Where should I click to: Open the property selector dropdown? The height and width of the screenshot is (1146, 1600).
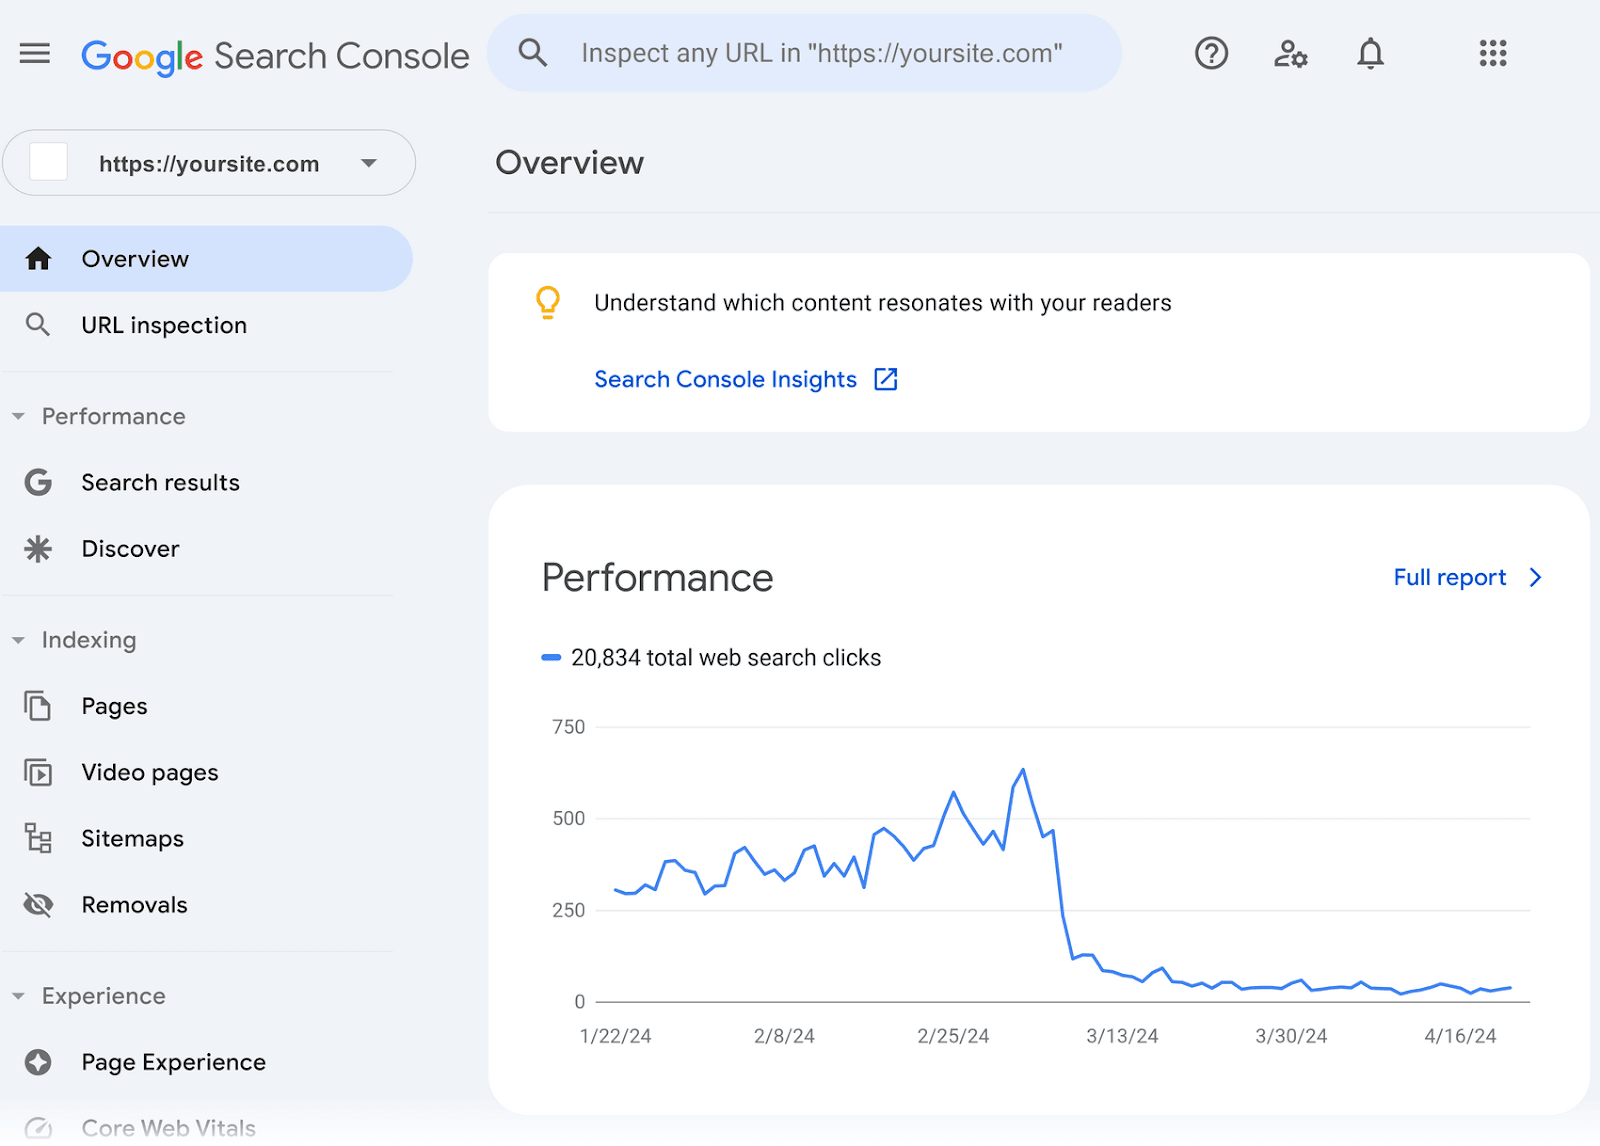(369, 163)
